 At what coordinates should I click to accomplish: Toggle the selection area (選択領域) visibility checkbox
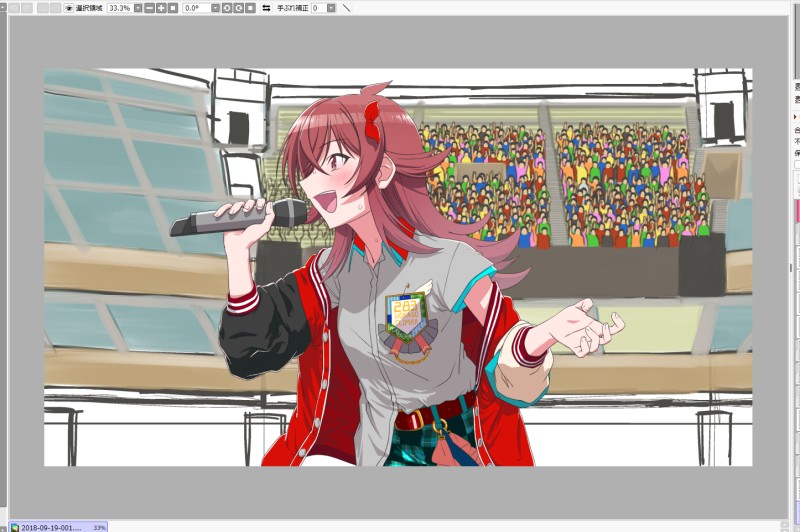coord(69,8)
